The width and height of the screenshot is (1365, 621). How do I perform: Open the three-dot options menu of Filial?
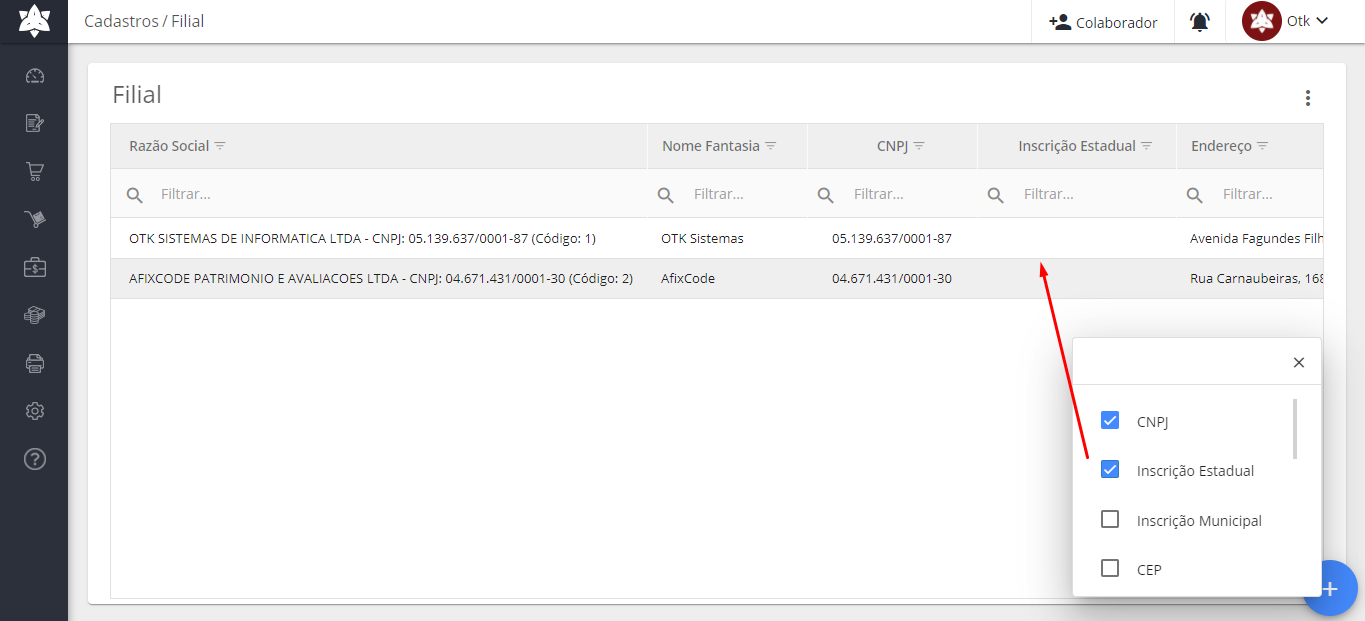point(1307,98)
